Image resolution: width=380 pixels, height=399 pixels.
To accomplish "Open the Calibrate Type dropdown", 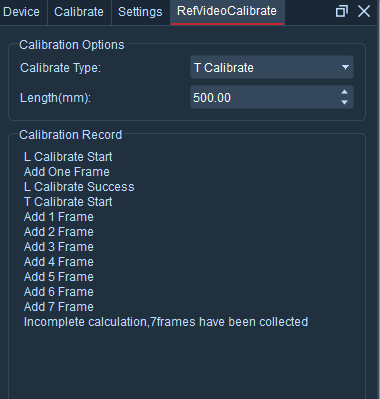I will [272, 67].
